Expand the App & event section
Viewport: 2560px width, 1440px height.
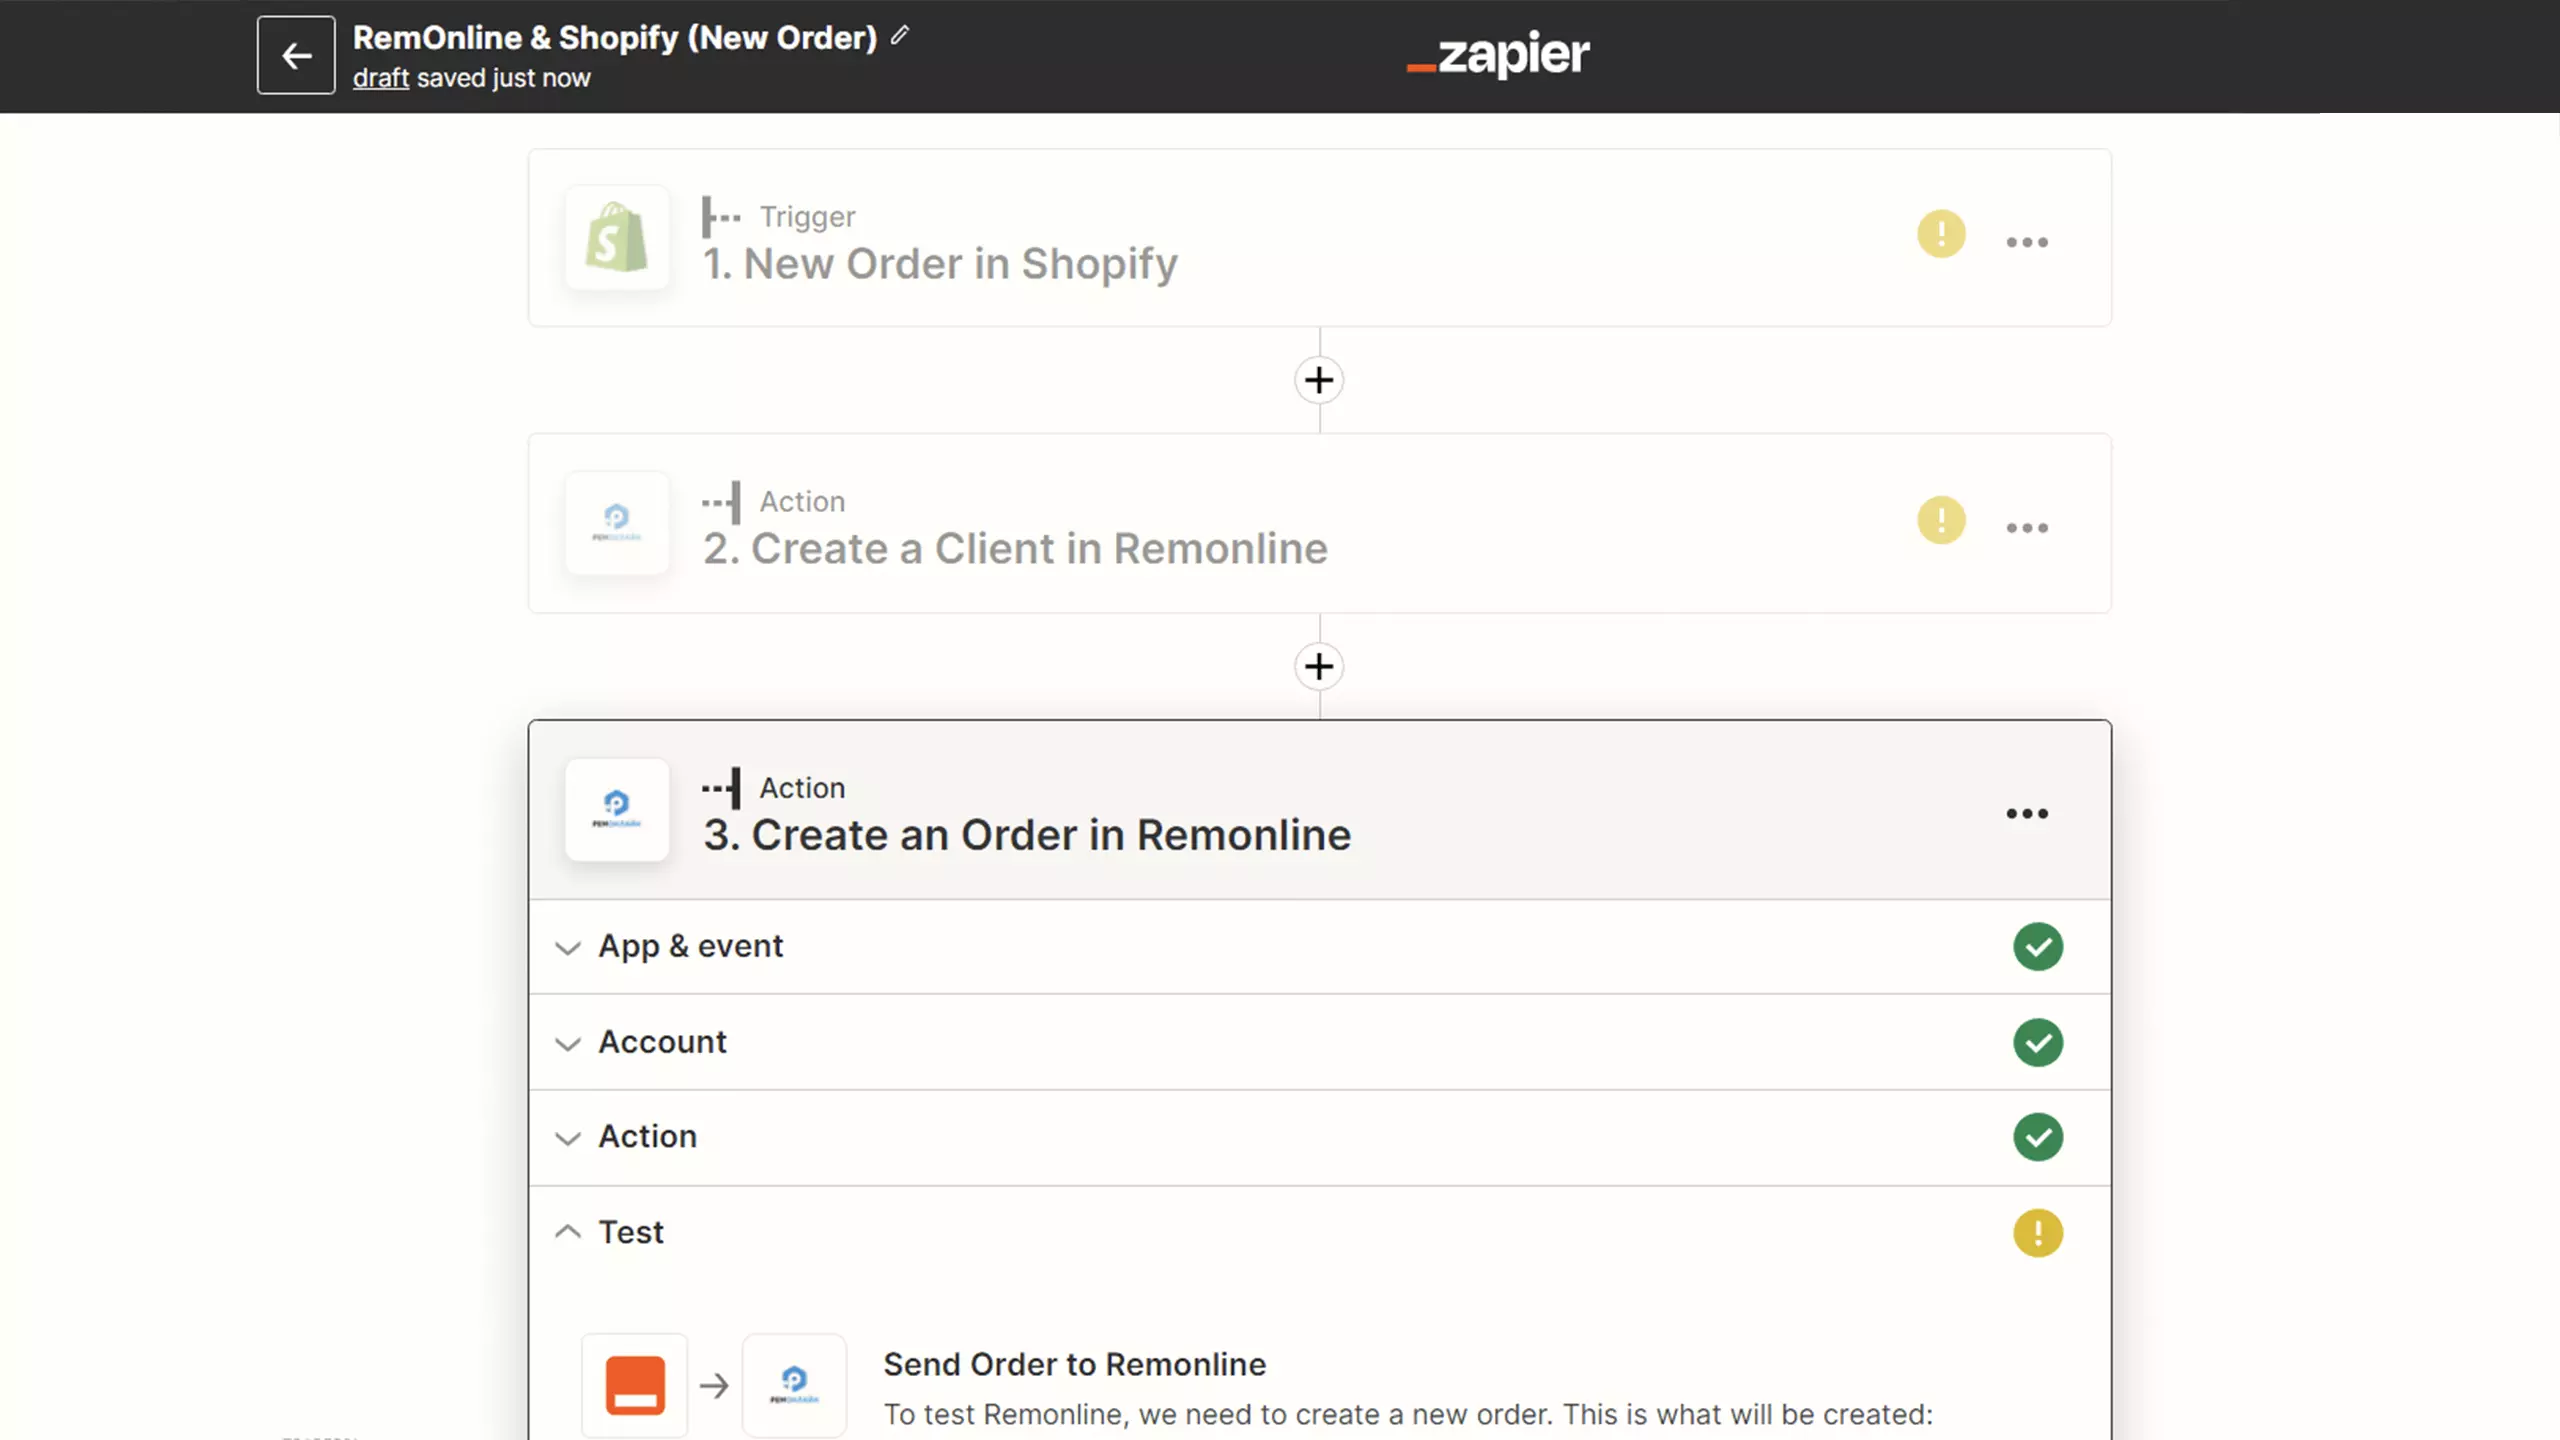[1319, 946]
